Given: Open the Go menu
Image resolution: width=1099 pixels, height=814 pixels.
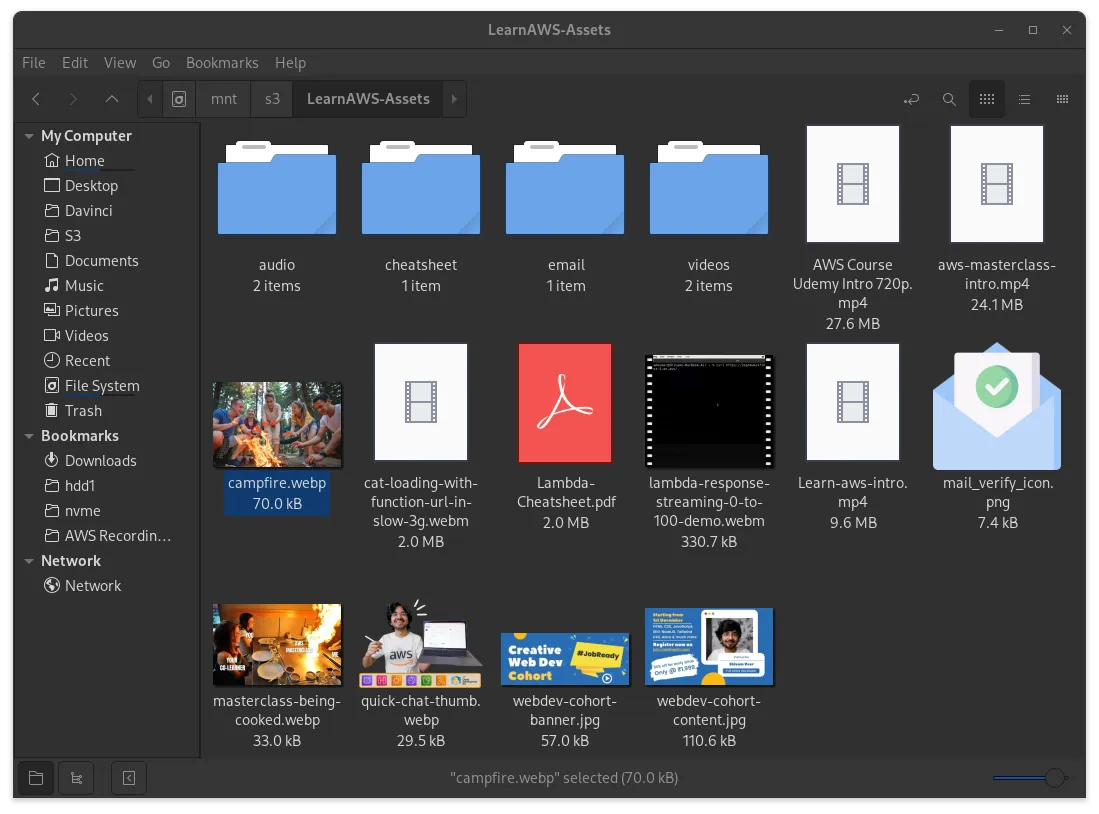Looking at the screenshot, I should point(161,63).
